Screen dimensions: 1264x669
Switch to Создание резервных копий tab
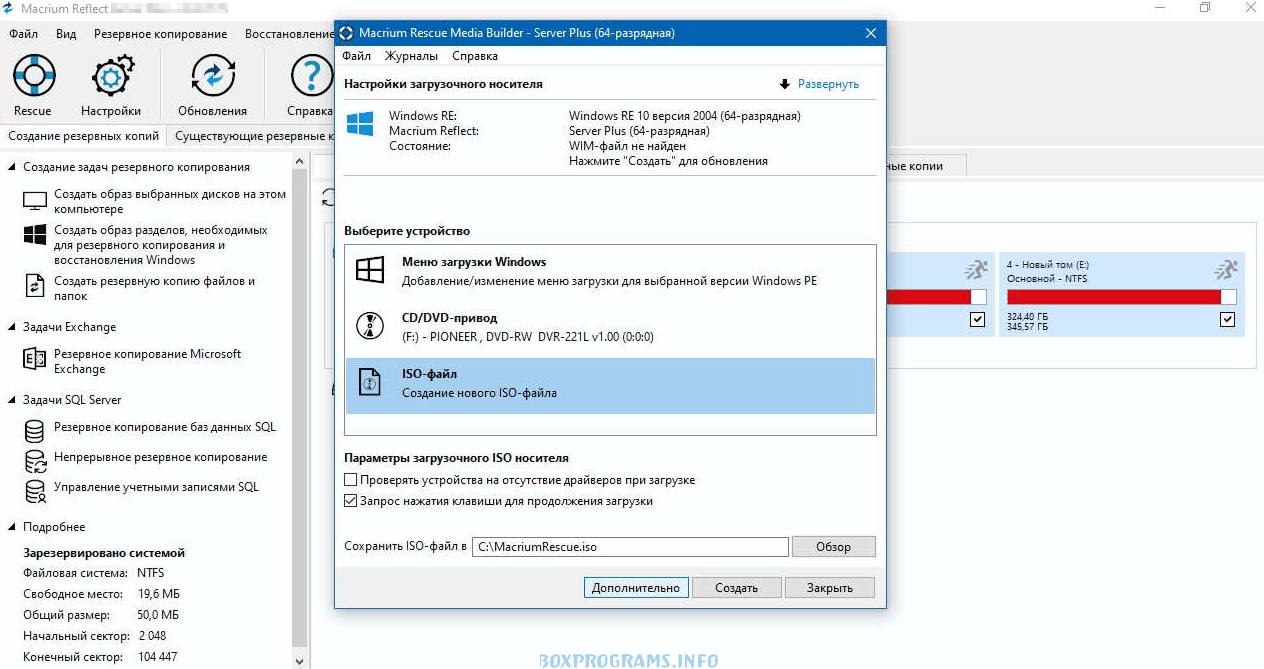84,135
